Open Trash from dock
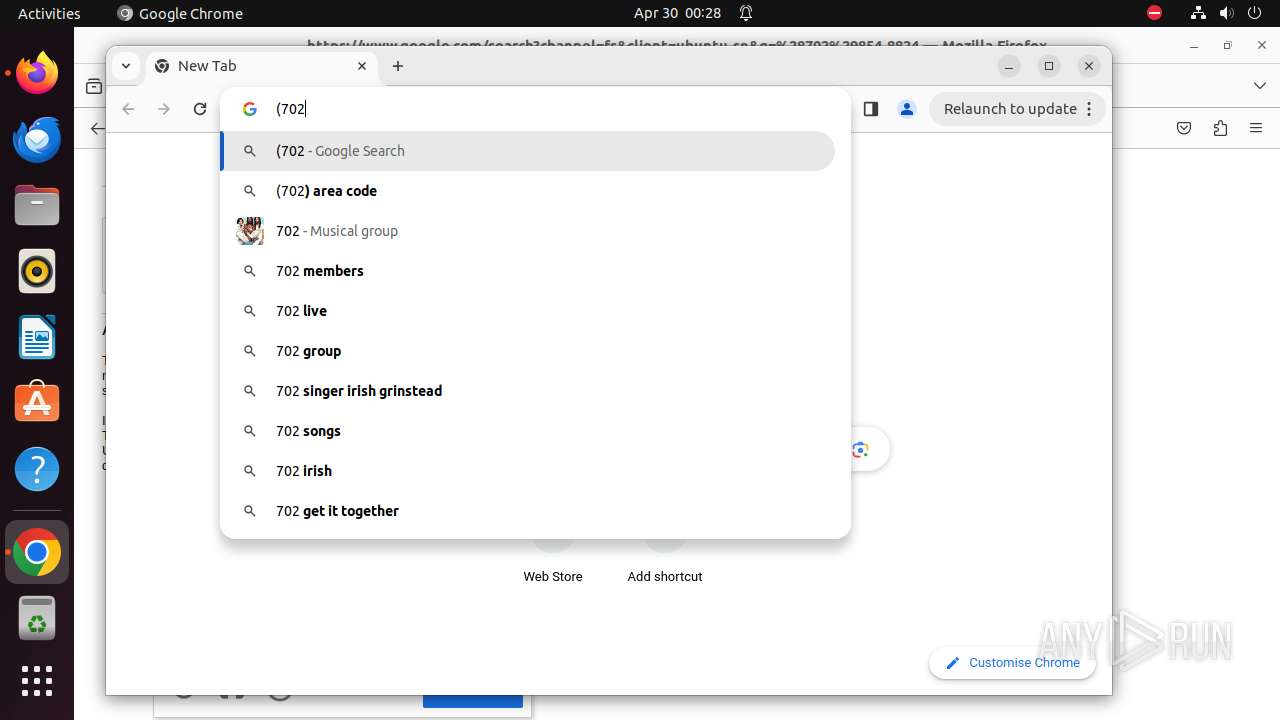Image resolution: width=1280 pixels, height=720 pixels. pyautogui.click(x=37, y=618)
